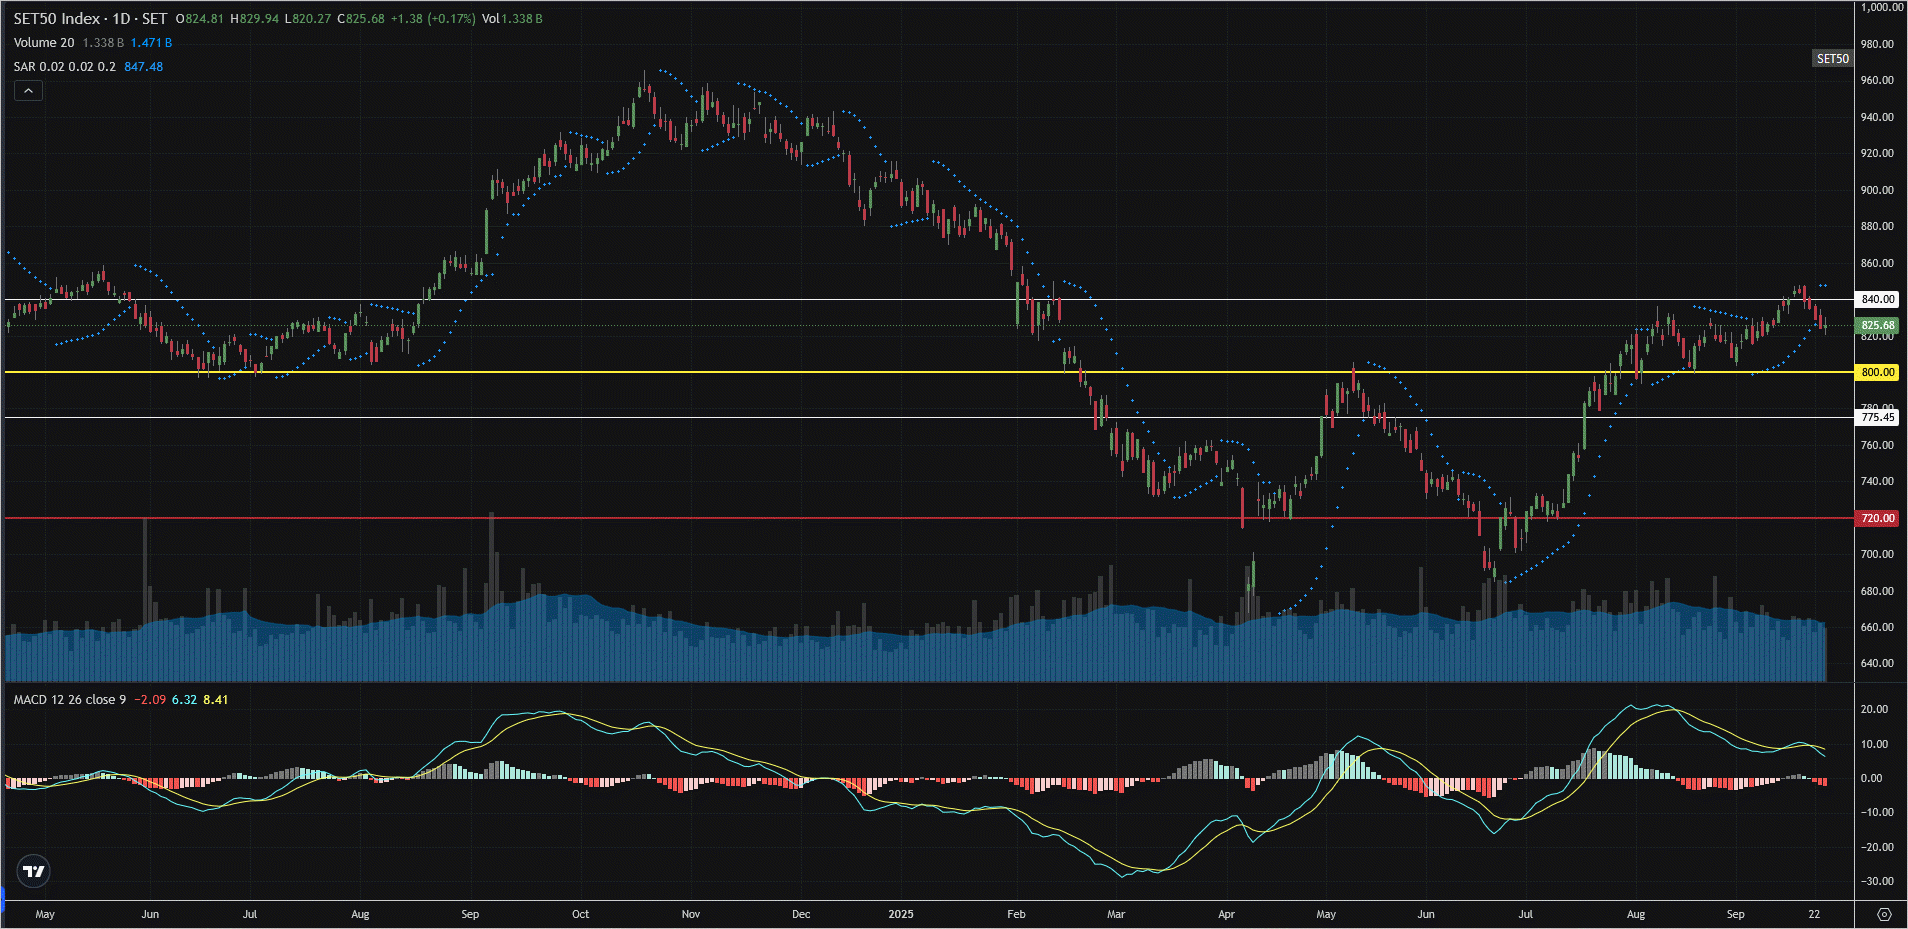
Task: Select the SAR 0.02 0.02 0.2 indicator legend
Action: (x=64, y=67)
